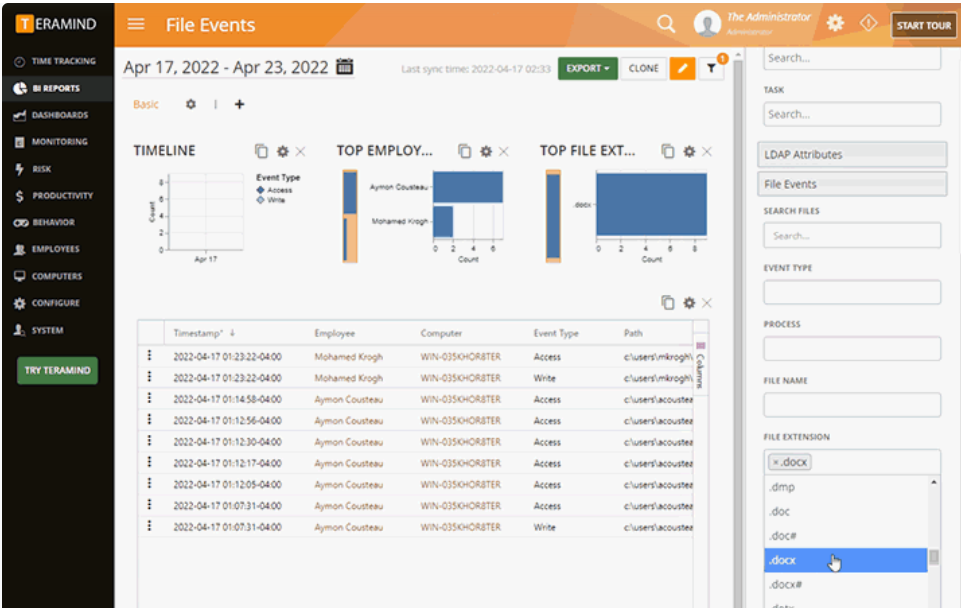Click the Try Teramind button
Viewport: 961px width, 608px height.
click(x=58, y=370)
